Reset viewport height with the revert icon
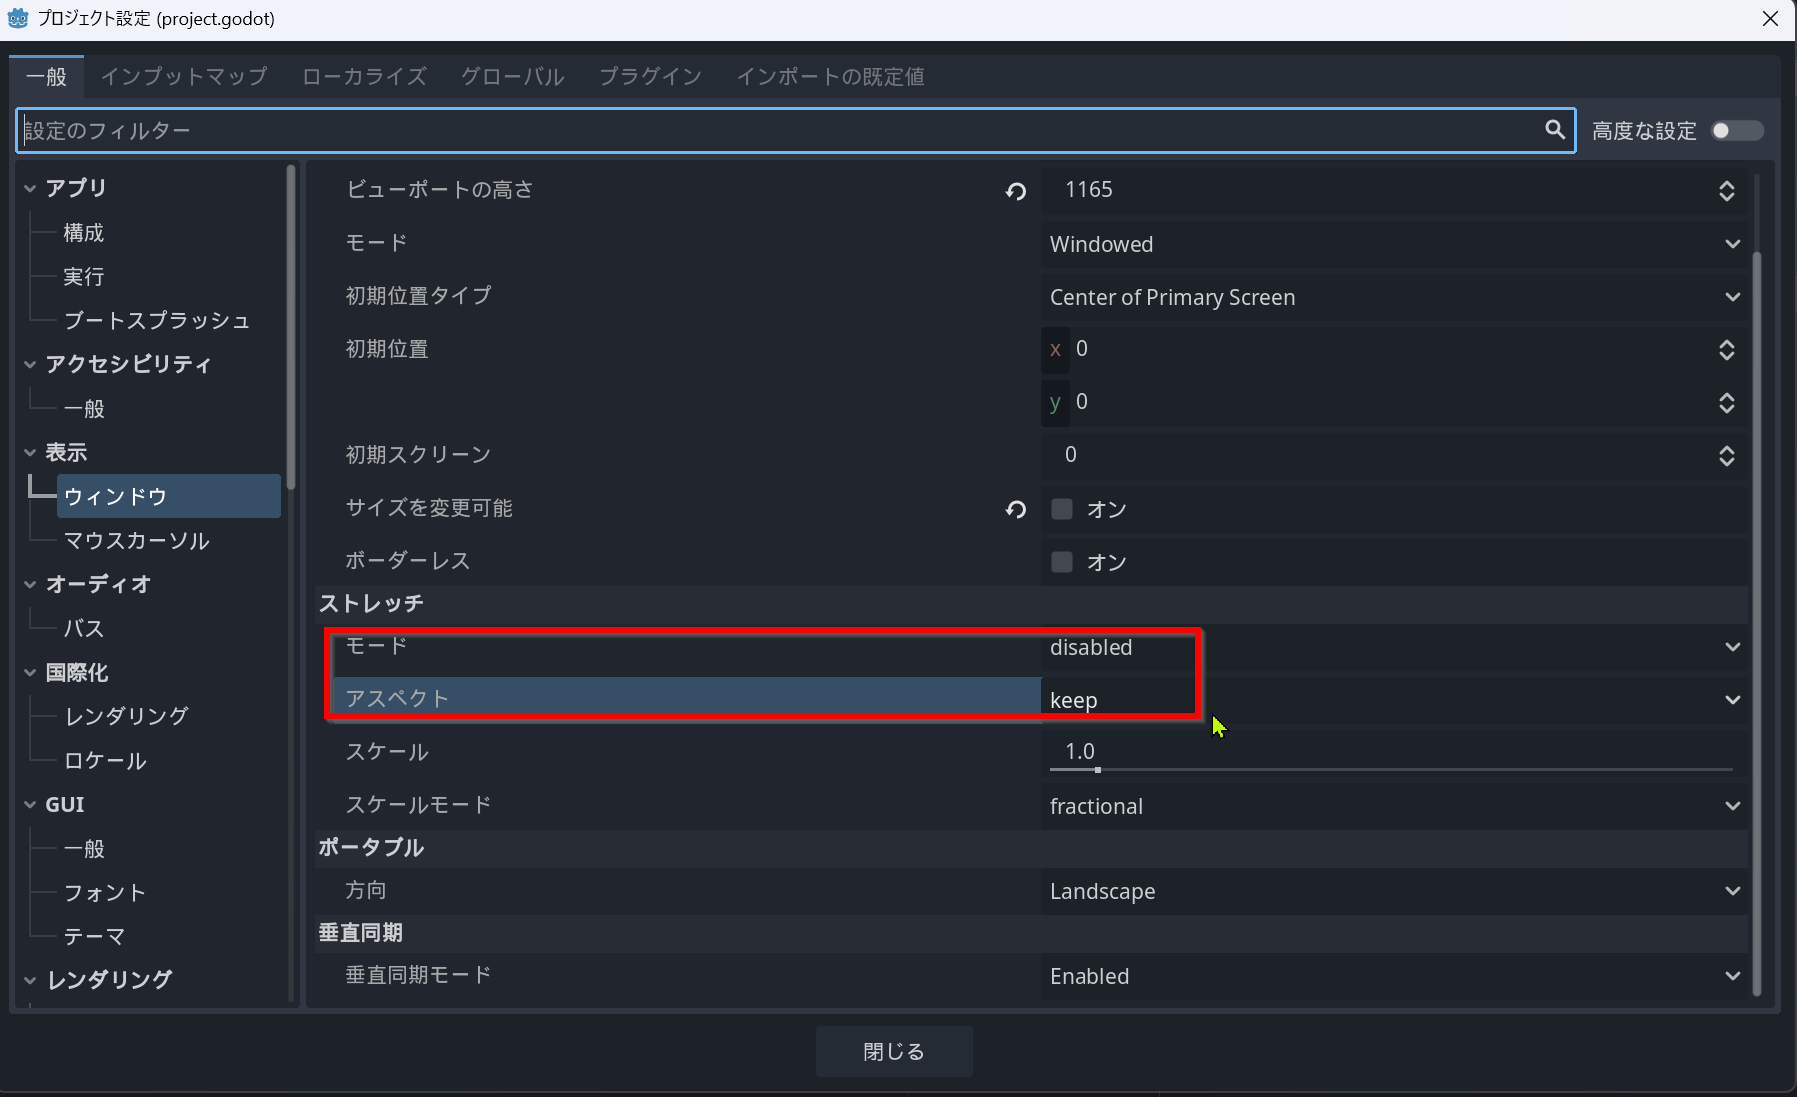The image size is (1797, 1097). coord(1016,191)
